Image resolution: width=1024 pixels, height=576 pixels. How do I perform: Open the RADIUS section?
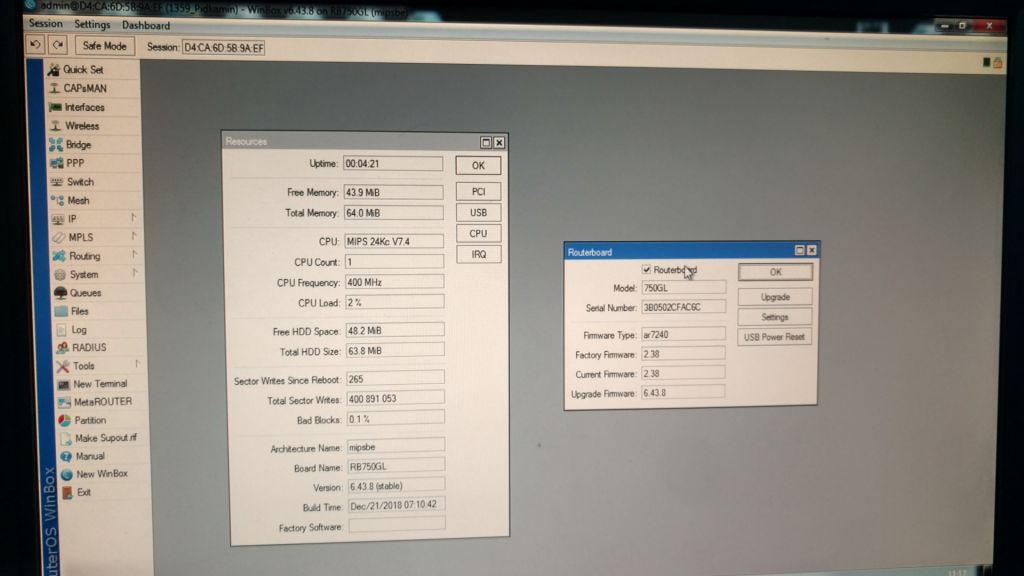(88, 347)
